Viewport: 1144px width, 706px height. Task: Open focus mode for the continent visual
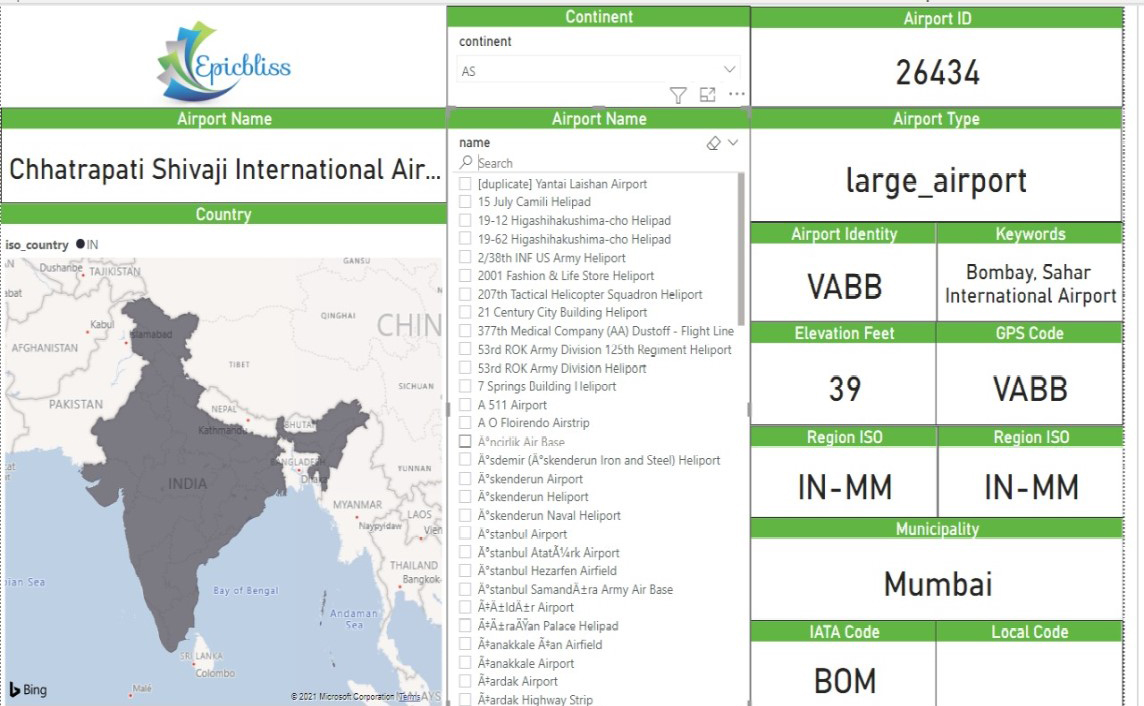click(x=708, y=95)
